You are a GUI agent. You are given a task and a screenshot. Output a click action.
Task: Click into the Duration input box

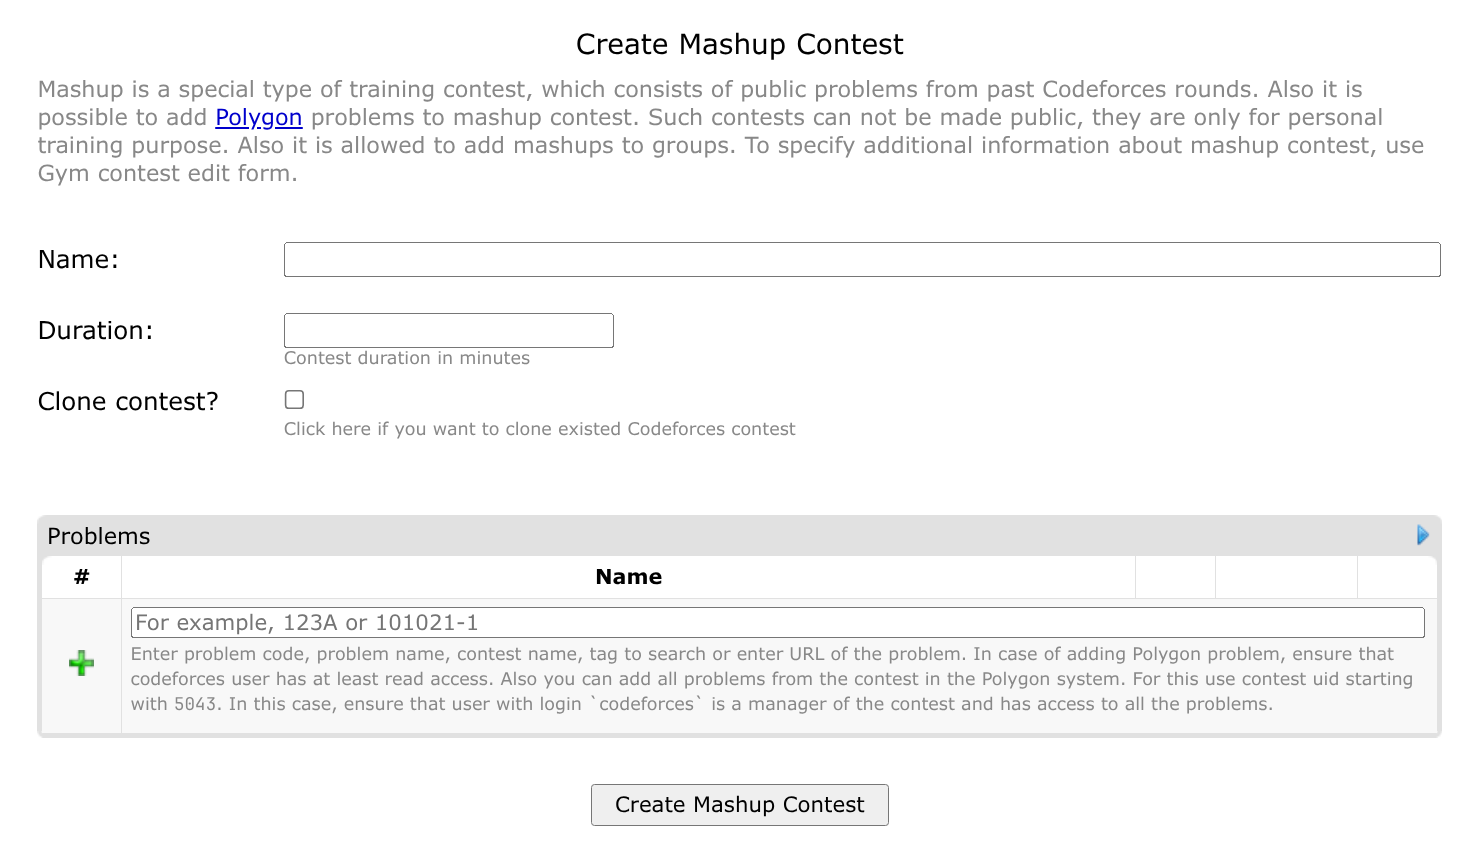448,331
